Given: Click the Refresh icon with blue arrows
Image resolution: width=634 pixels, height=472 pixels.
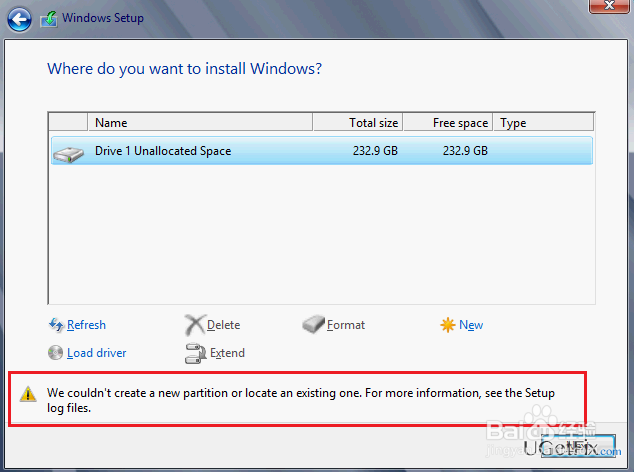Looking at the screenshot, I should point(56,325).
